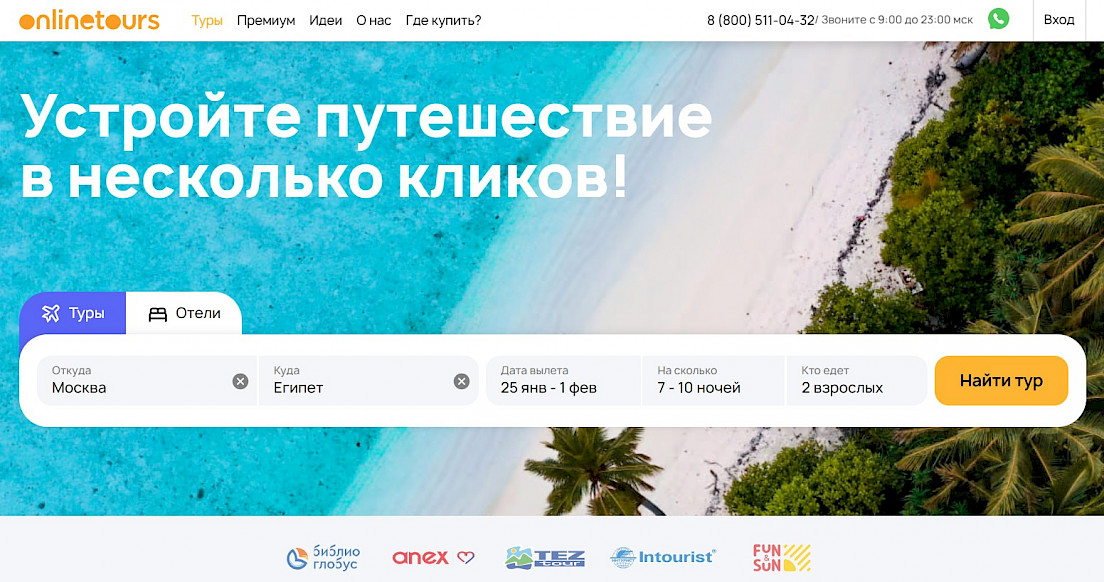Open the Библио Глобус partner logo
1104x582 pixels.
(x=323, y=557)
